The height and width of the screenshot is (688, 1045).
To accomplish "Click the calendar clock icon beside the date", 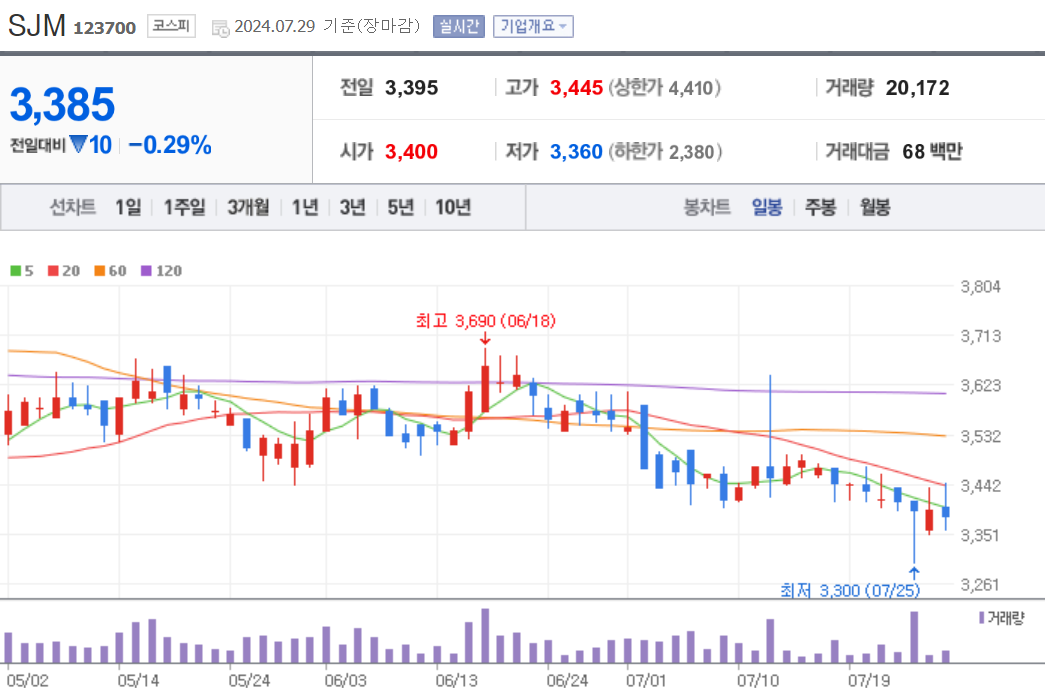I will pyautogui.click(x=221, y=28).
